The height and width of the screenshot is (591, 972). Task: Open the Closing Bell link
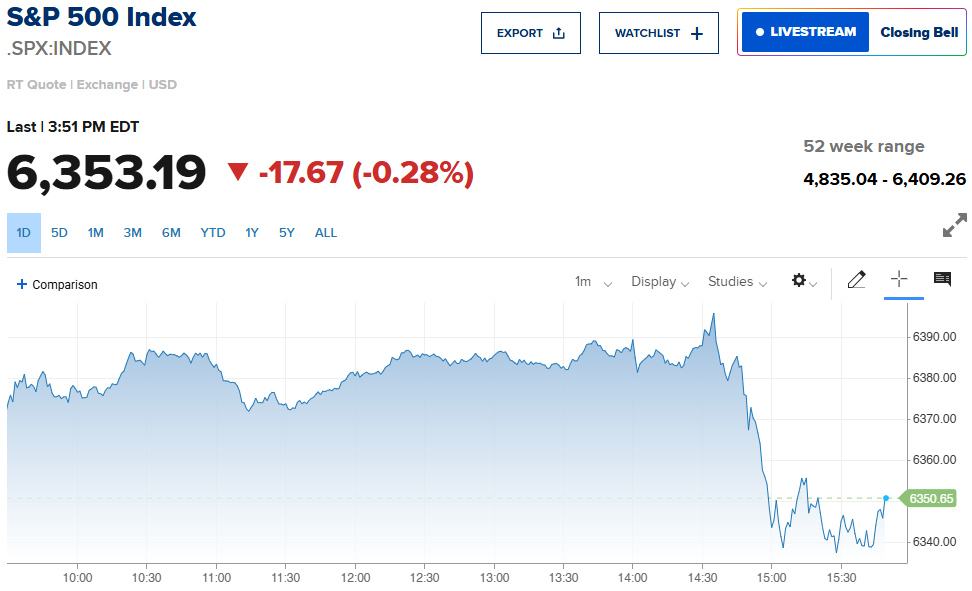coord(919,33)
